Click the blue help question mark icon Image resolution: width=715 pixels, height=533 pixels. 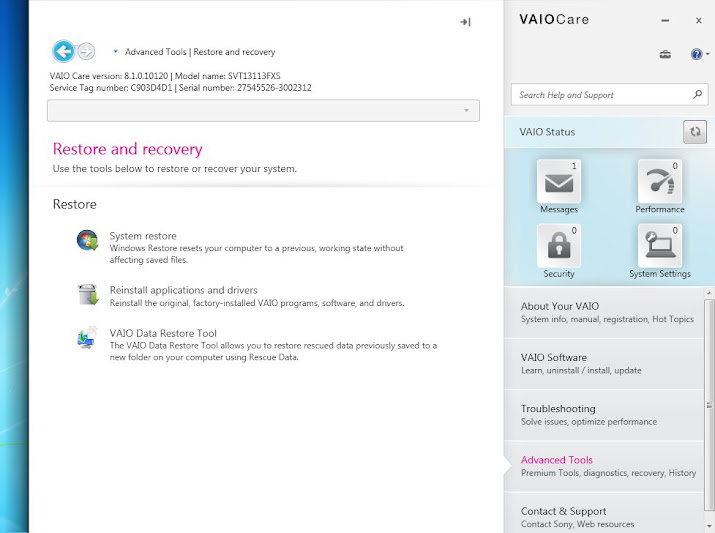click(696, 54)
